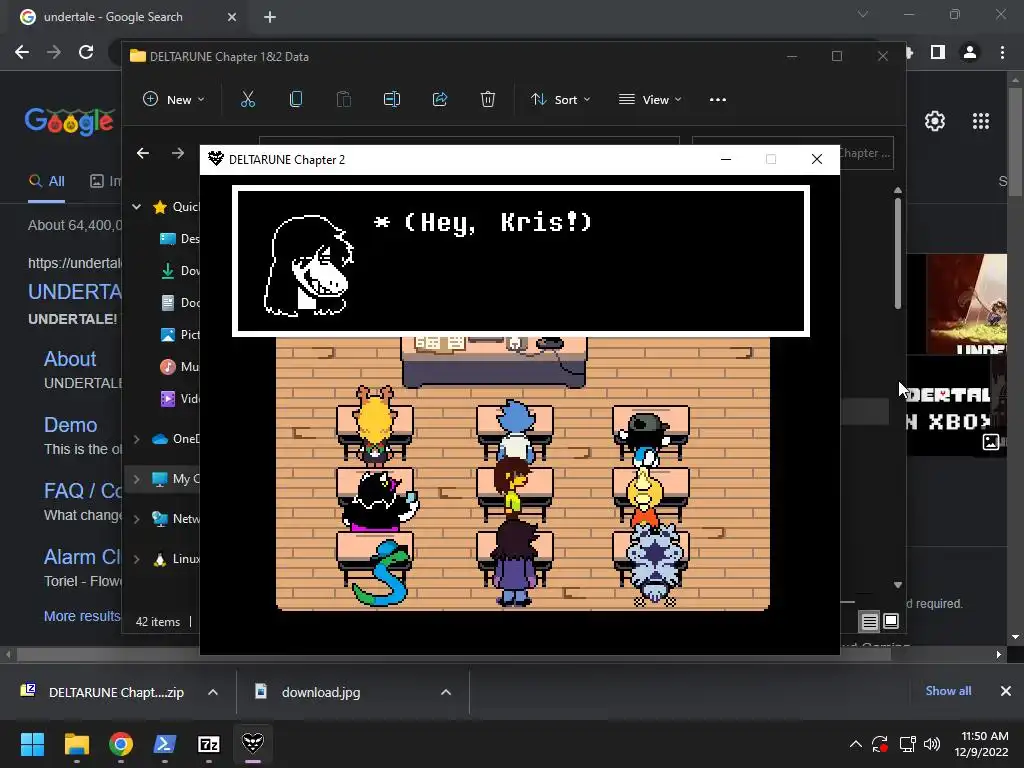Close the undertale Google Search tab
The image size is (1024, 768).
(232, 18)
